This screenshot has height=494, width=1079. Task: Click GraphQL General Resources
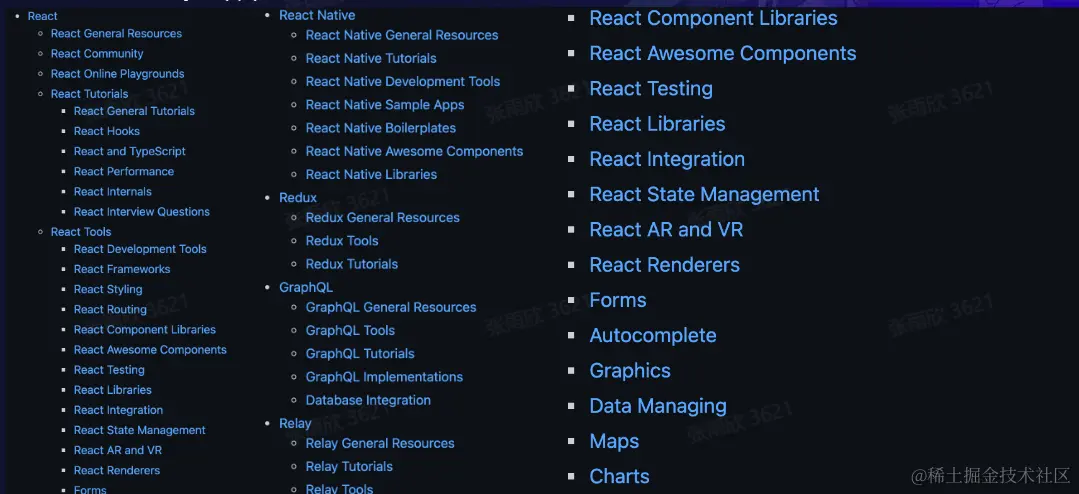pos(391,308)
